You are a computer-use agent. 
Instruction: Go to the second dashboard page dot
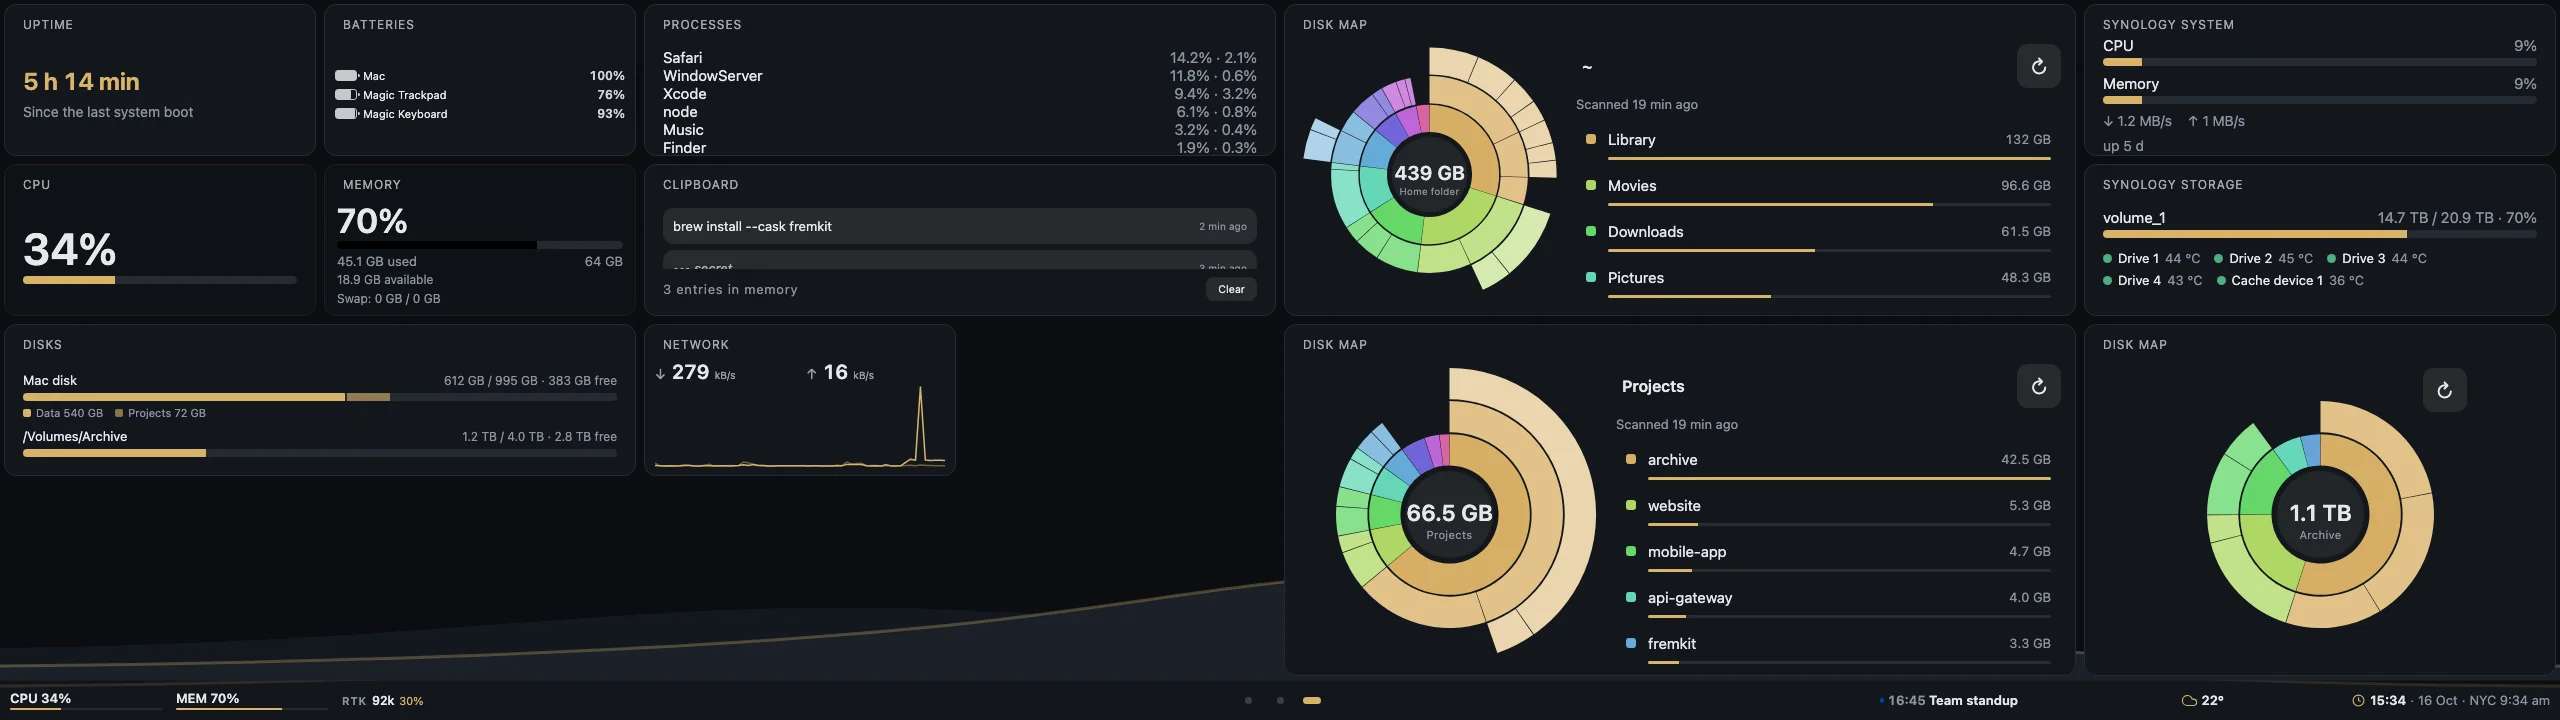[1280, 700]
